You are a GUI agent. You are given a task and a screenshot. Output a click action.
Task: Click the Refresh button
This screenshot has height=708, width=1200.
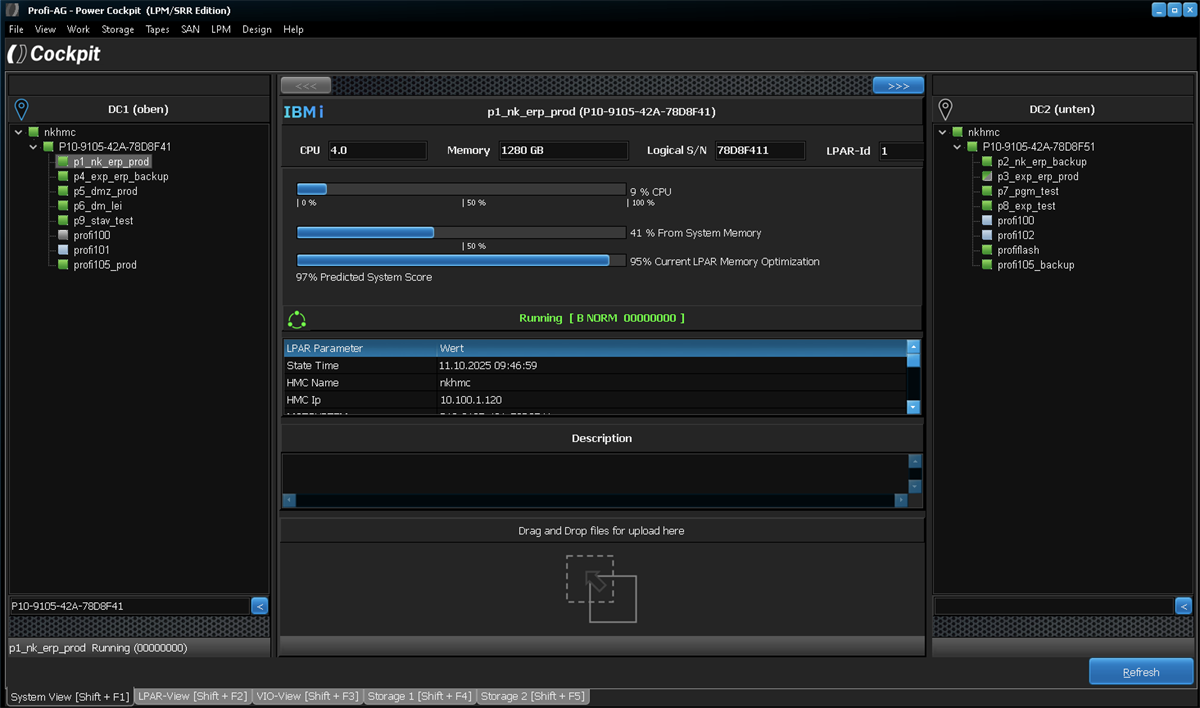point(1140,672)
